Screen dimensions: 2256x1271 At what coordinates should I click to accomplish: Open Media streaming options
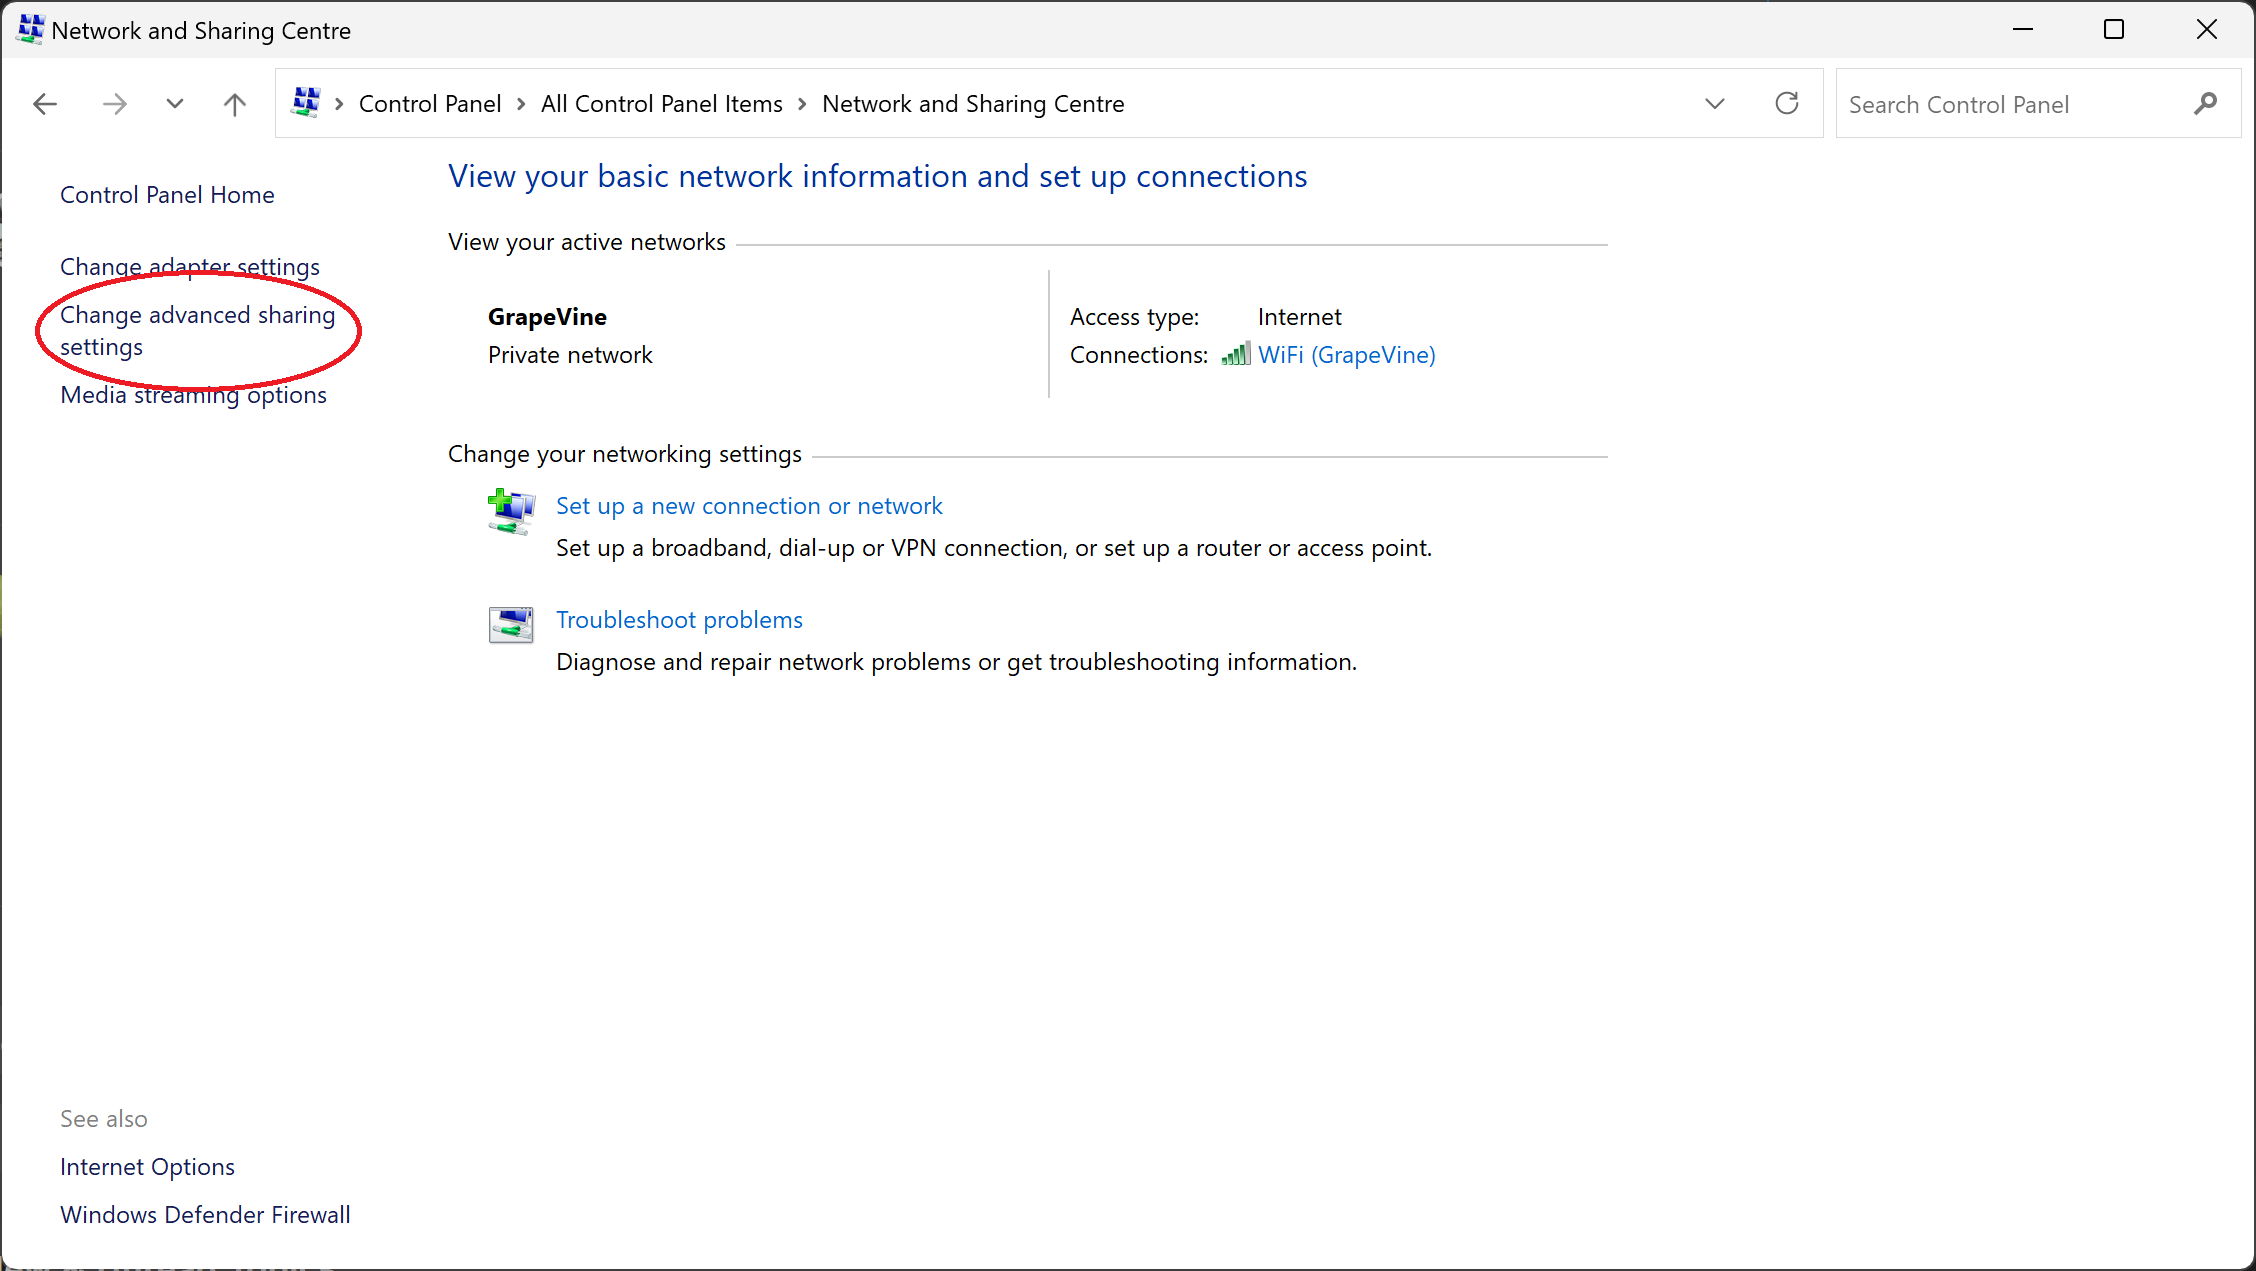tap(193, 395)
